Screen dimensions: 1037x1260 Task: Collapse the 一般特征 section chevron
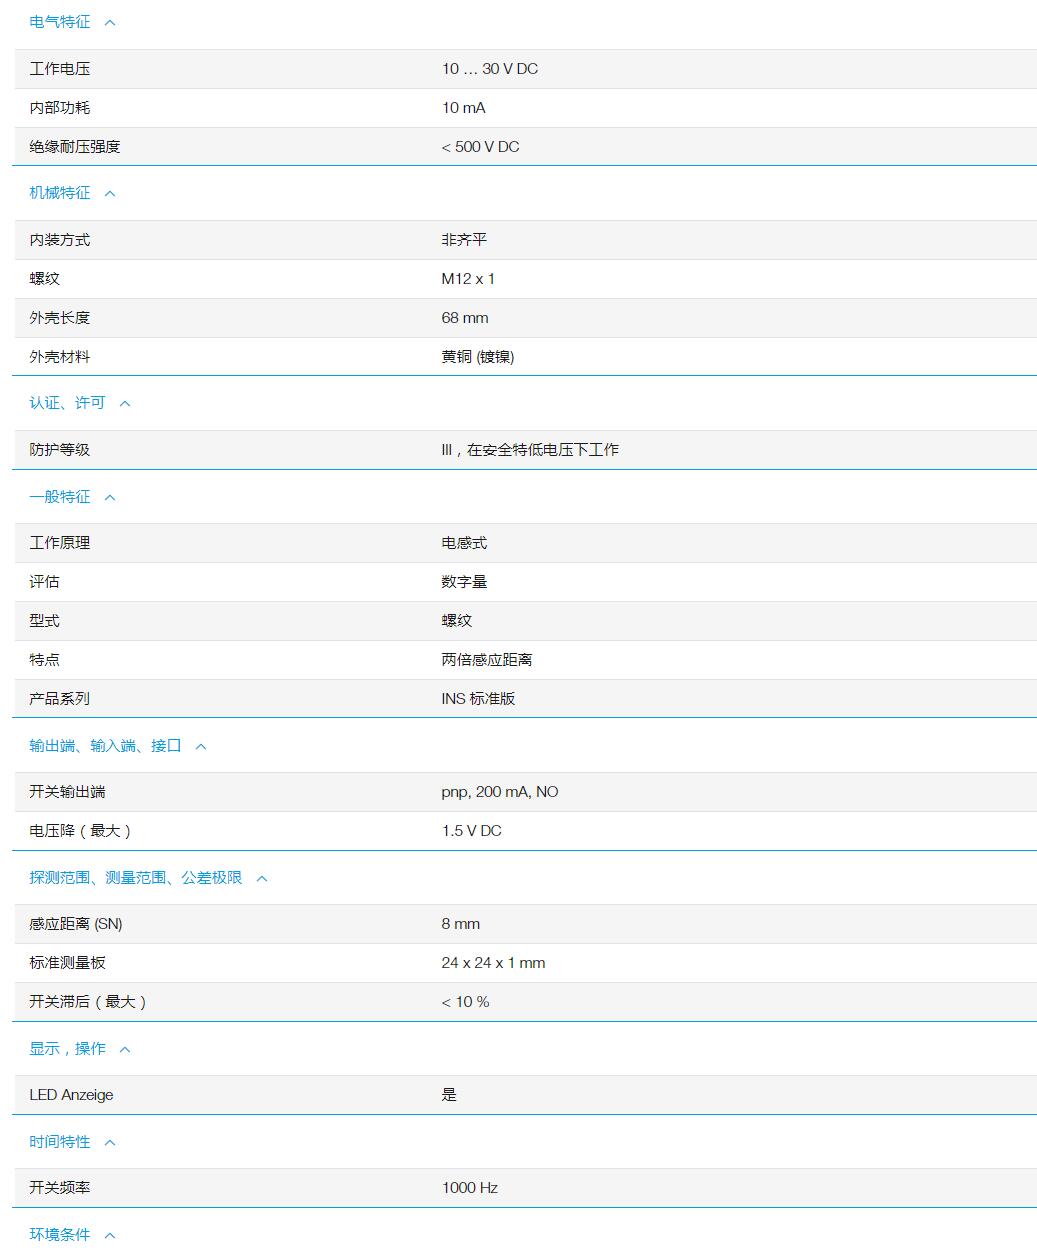pos(110,497)
